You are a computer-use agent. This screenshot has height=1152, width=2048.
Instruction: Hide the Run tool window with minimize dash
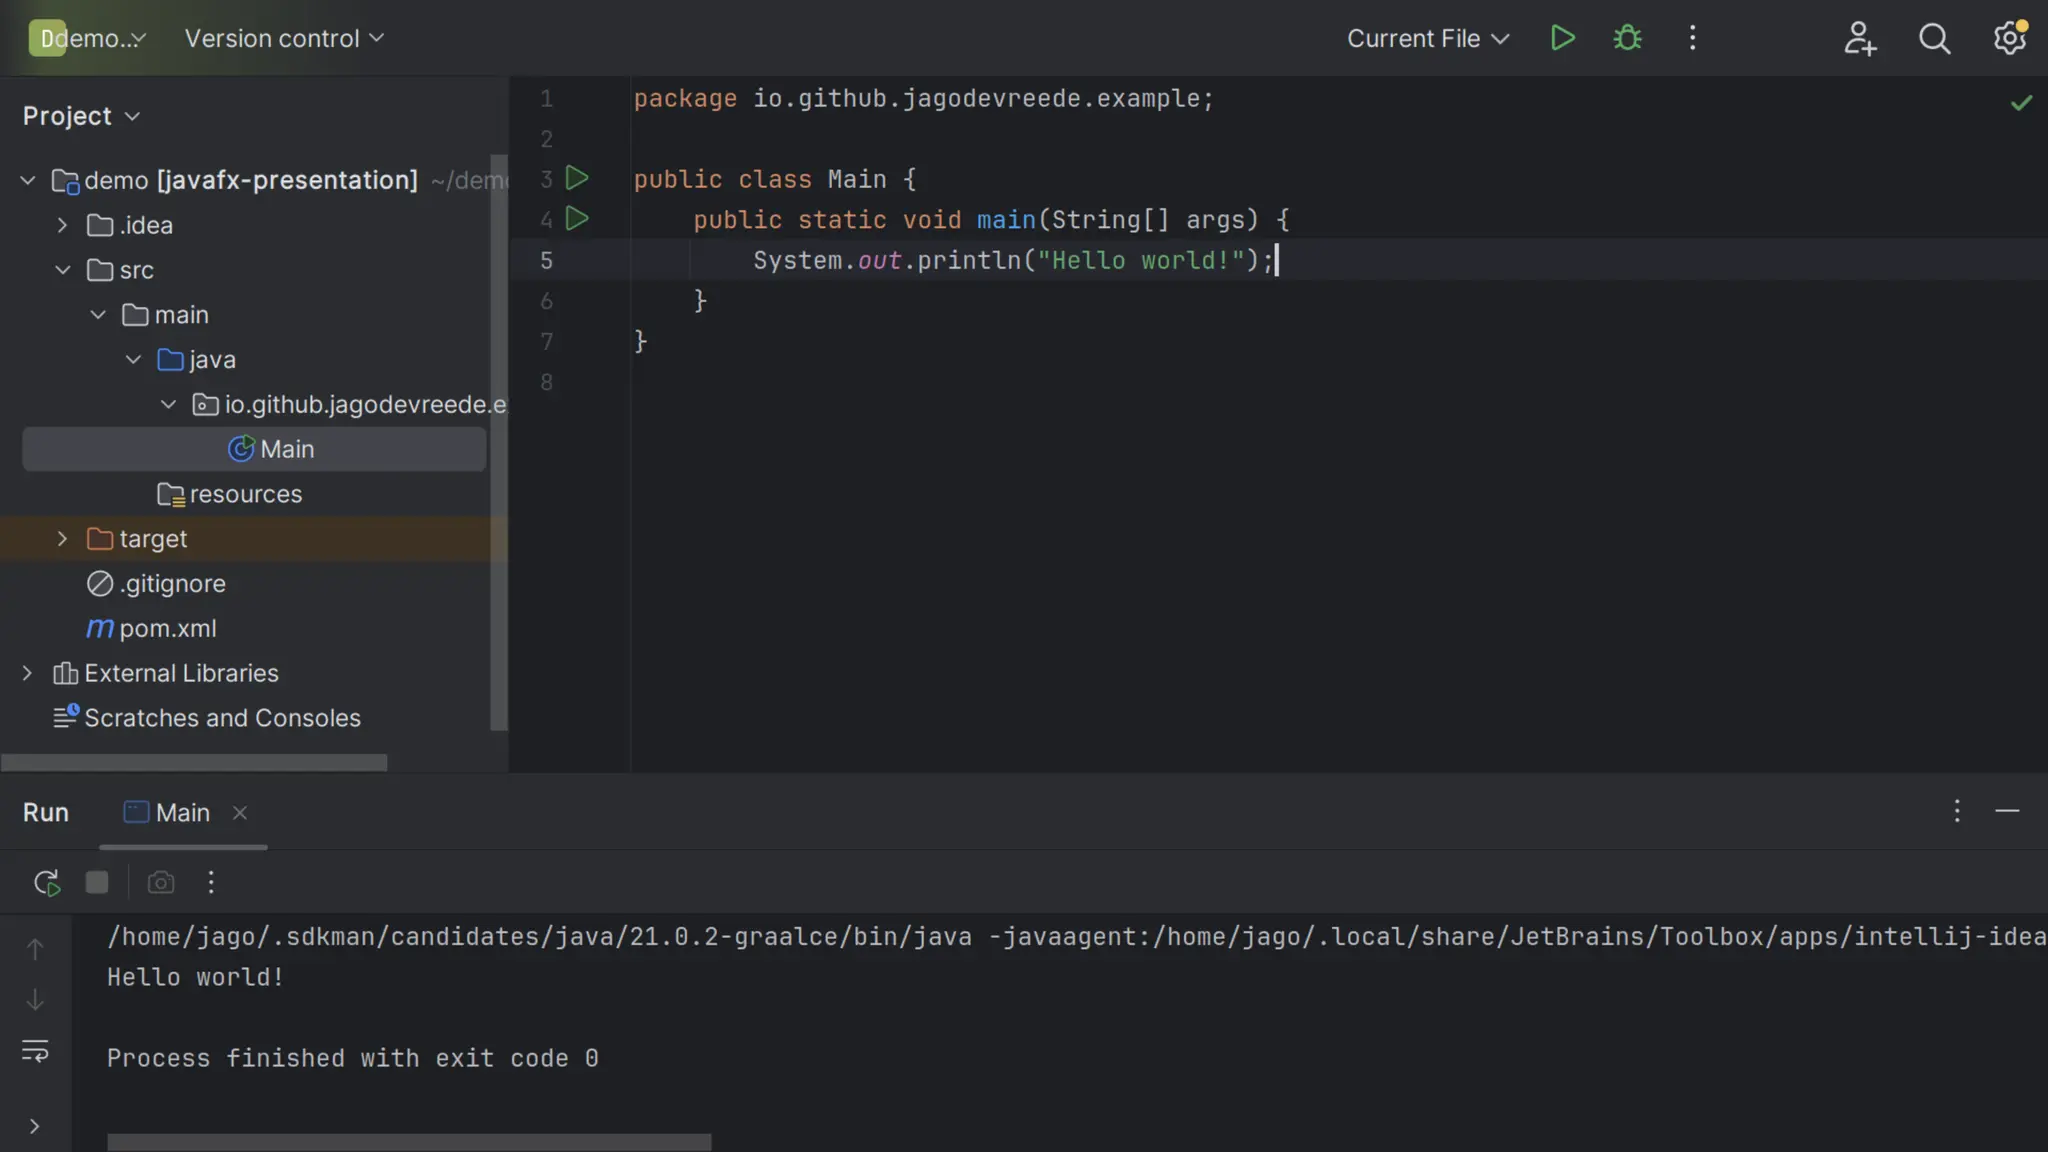2007,811
